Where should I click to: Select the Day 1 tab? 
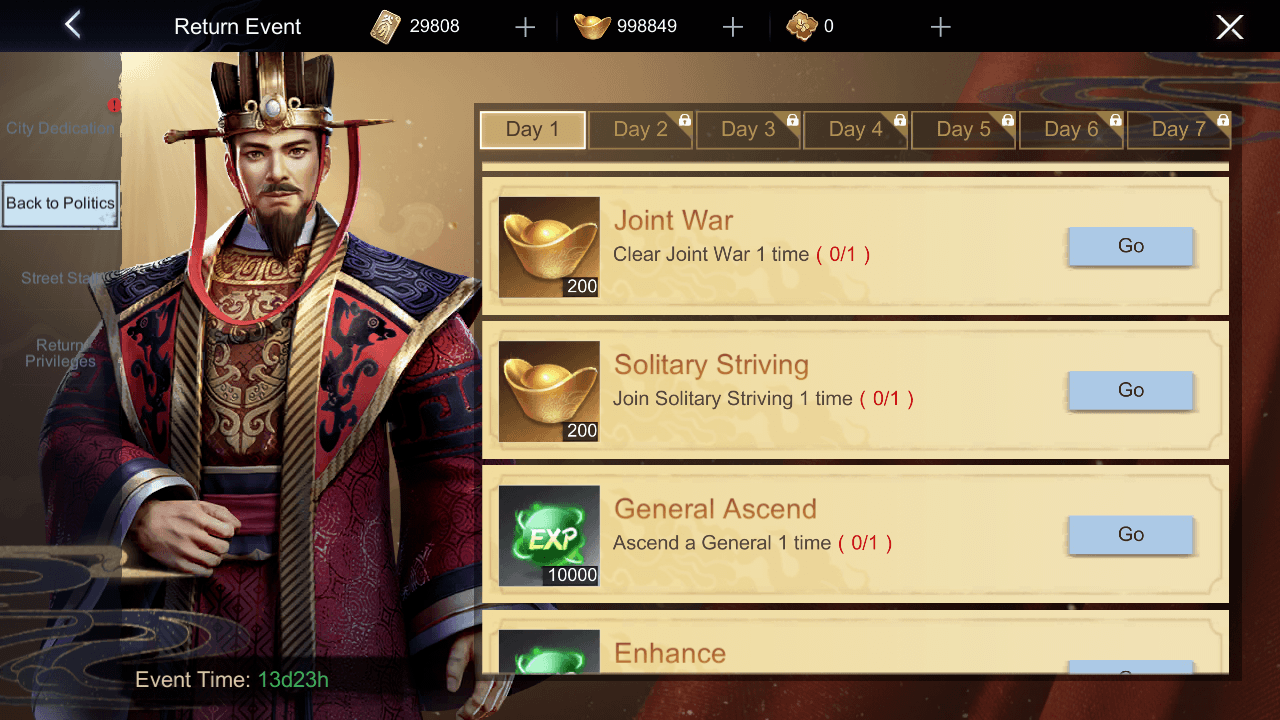pyautogui.click(x=533, y=129)
